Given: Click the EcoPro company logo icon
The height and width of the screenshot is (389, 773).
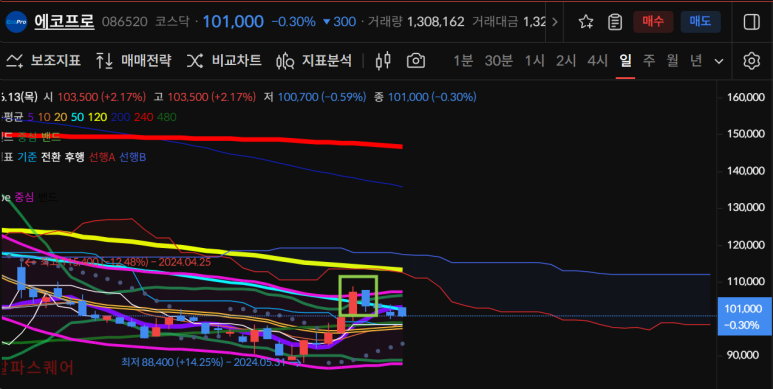Looking at the screenshot, I should [16, 22].
